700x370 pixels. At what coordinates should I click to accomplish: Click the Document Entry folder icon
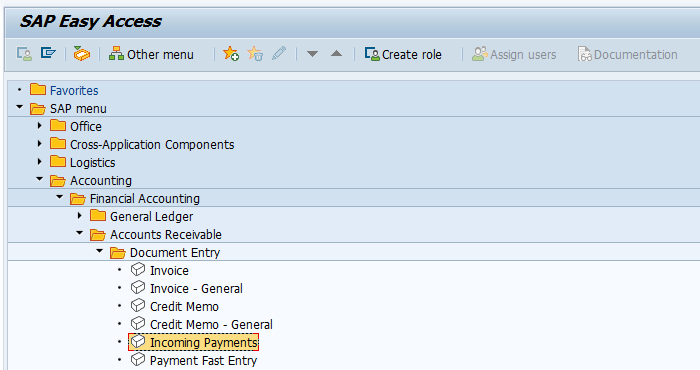click(x=118, y=252)
